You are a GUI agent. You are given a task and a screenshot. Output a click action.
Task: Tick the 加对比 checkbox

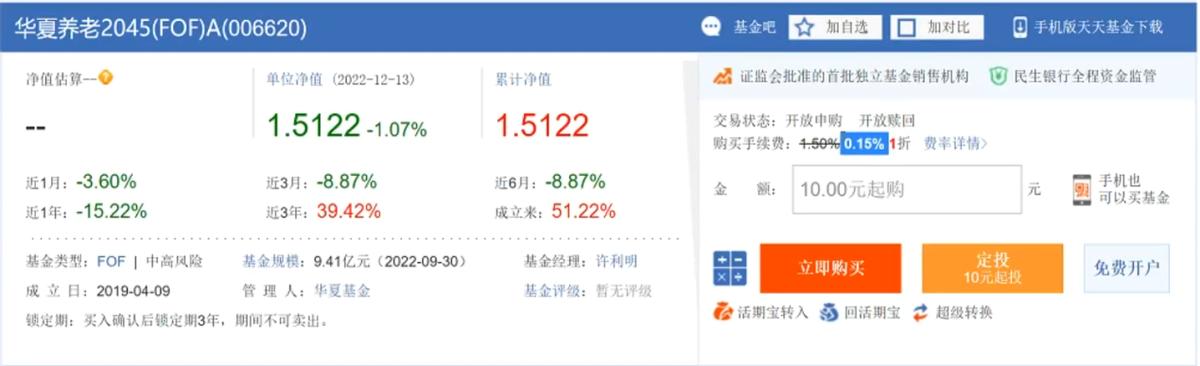click(907, 27)
